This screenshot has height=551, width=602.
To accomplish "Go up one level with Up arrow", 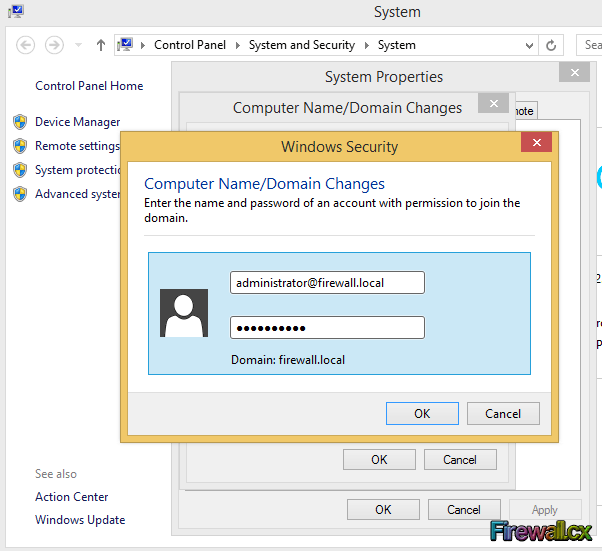I will [x=101, y=45].
